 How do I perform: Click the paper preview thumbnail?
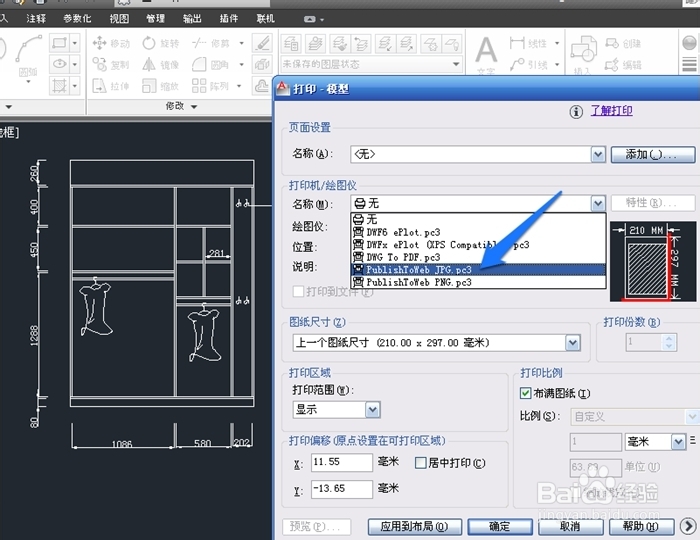(x=653, y=262)
